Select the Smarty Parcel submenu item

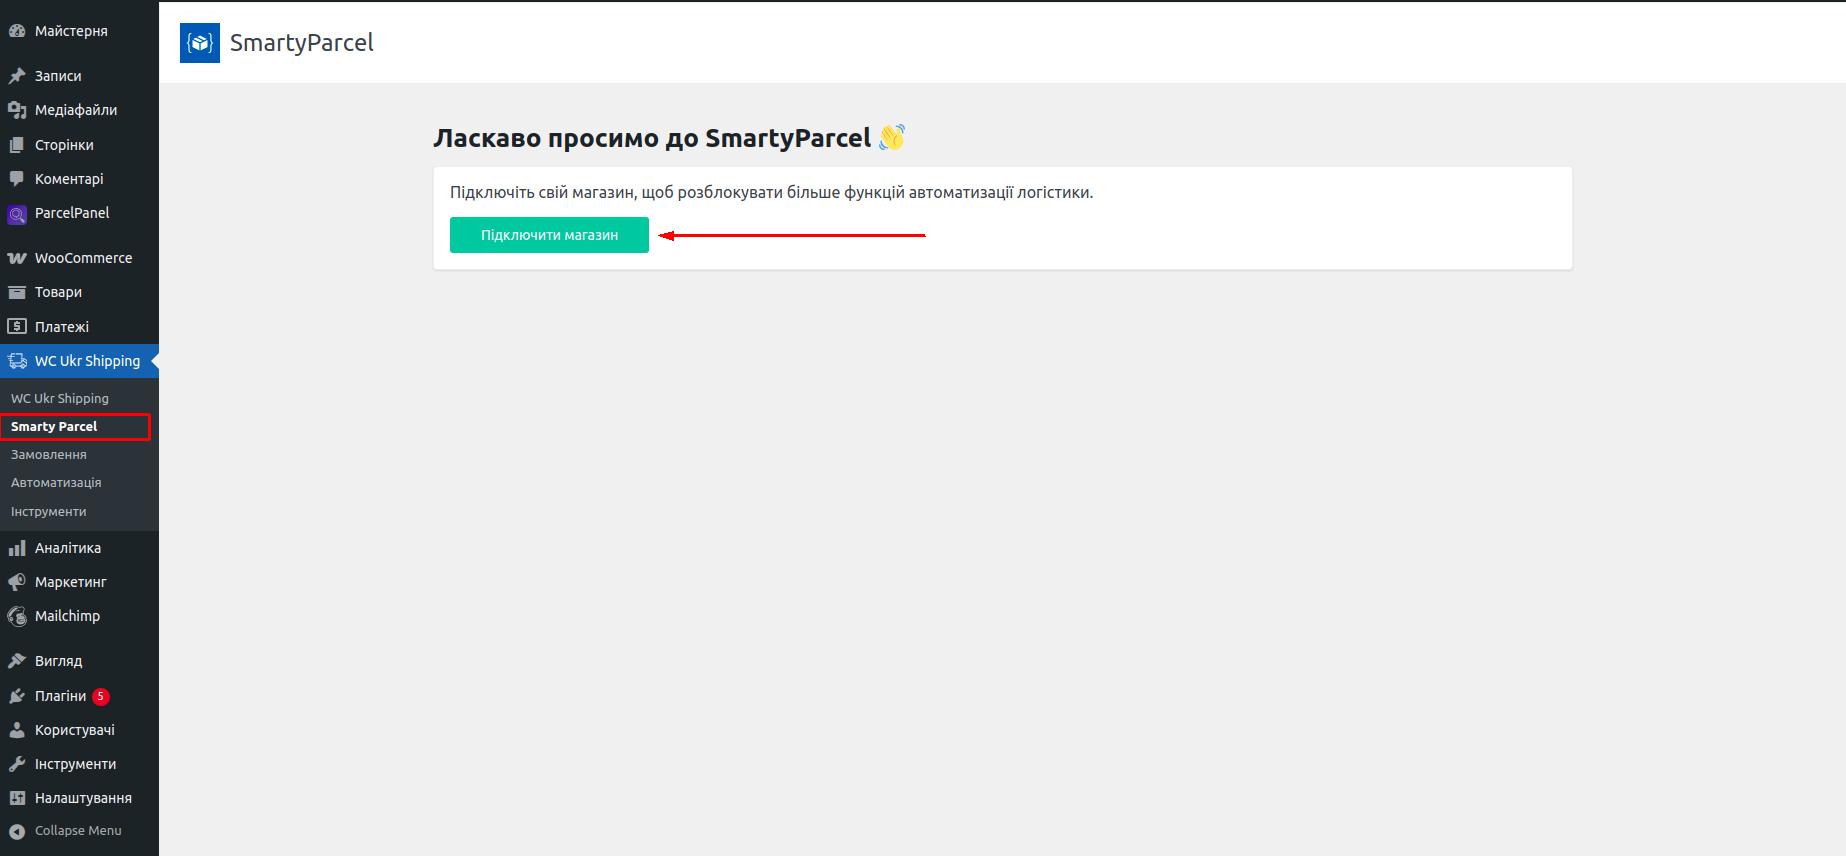point(54,427)
